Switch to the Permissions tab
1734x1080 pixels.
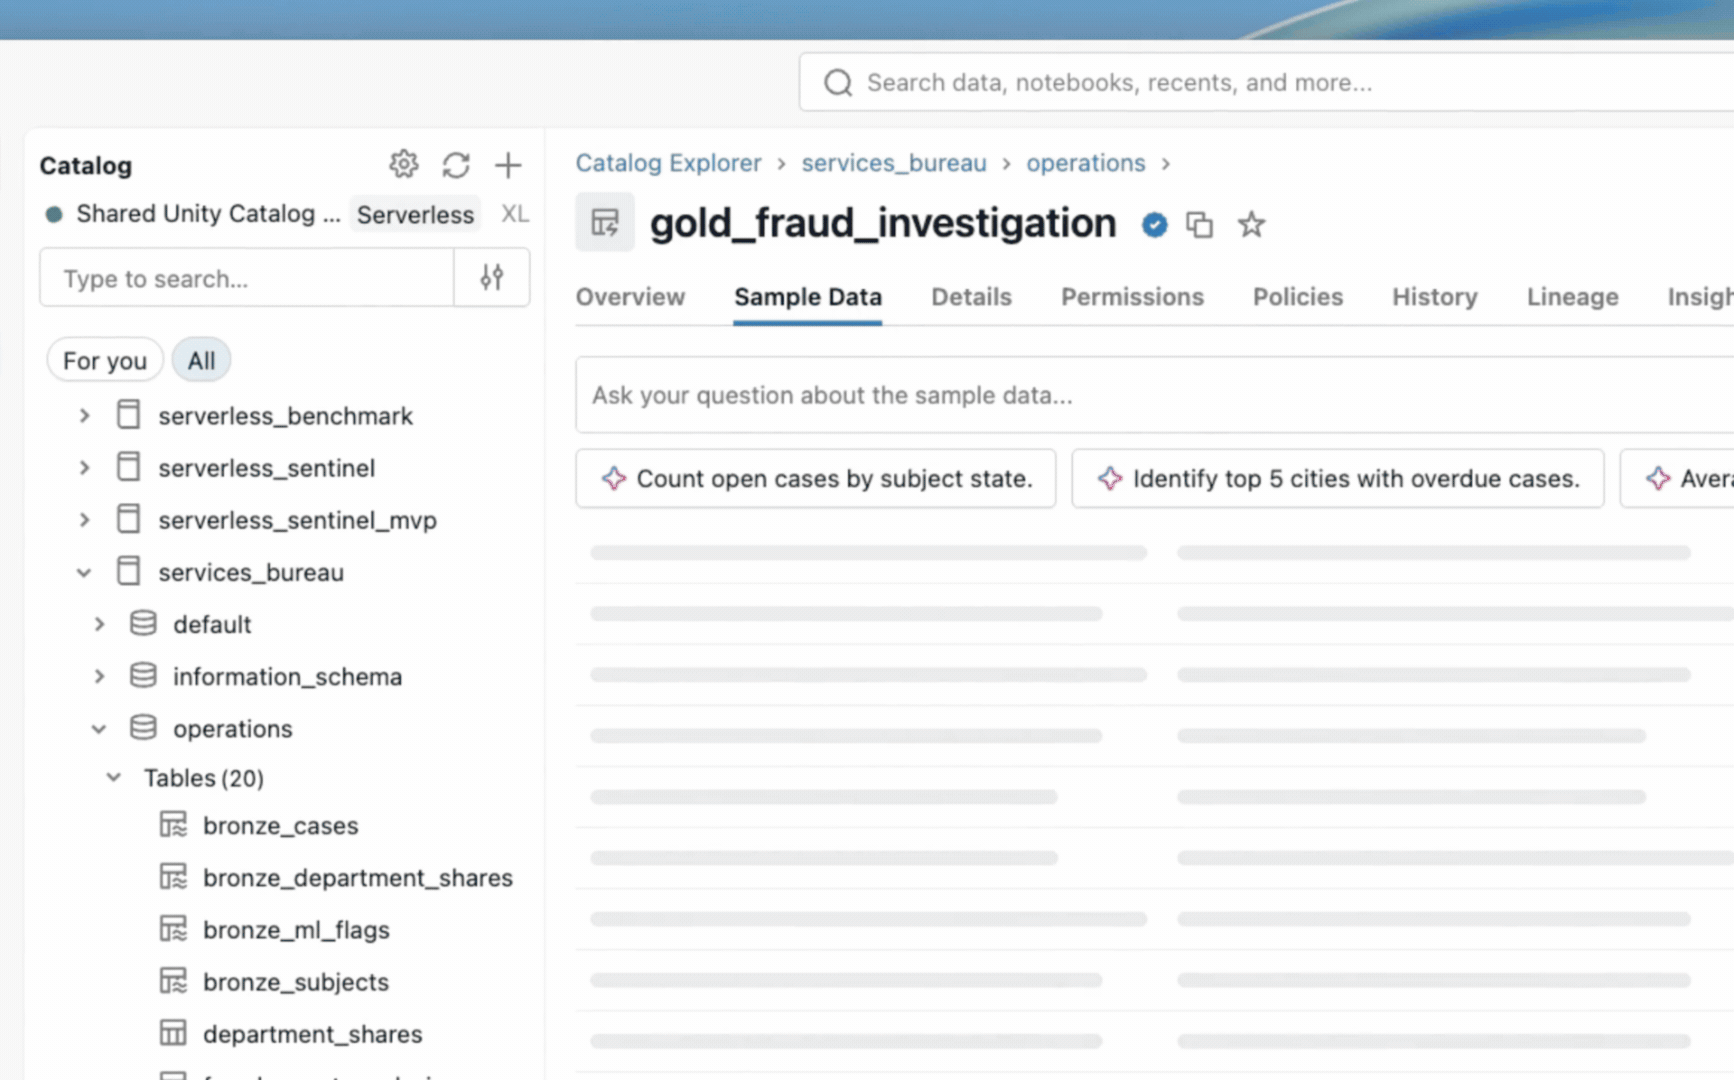(x=1132, y=297)
